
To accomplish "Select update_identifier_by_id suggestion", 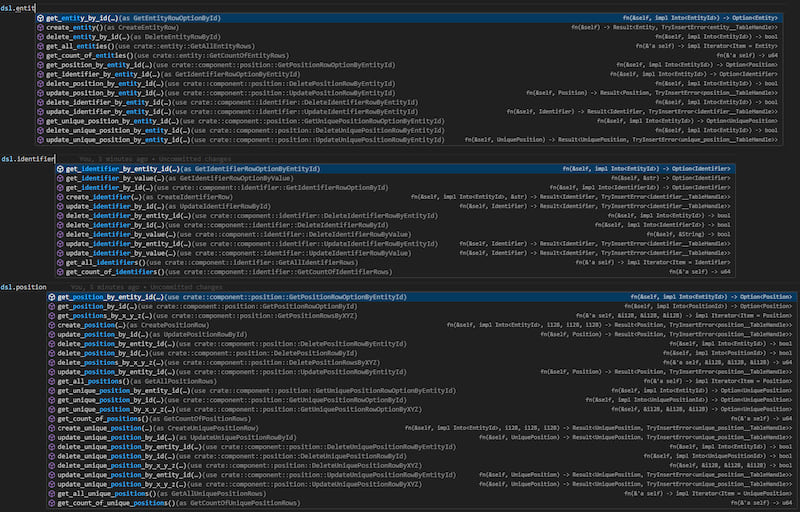I will 118,206.
